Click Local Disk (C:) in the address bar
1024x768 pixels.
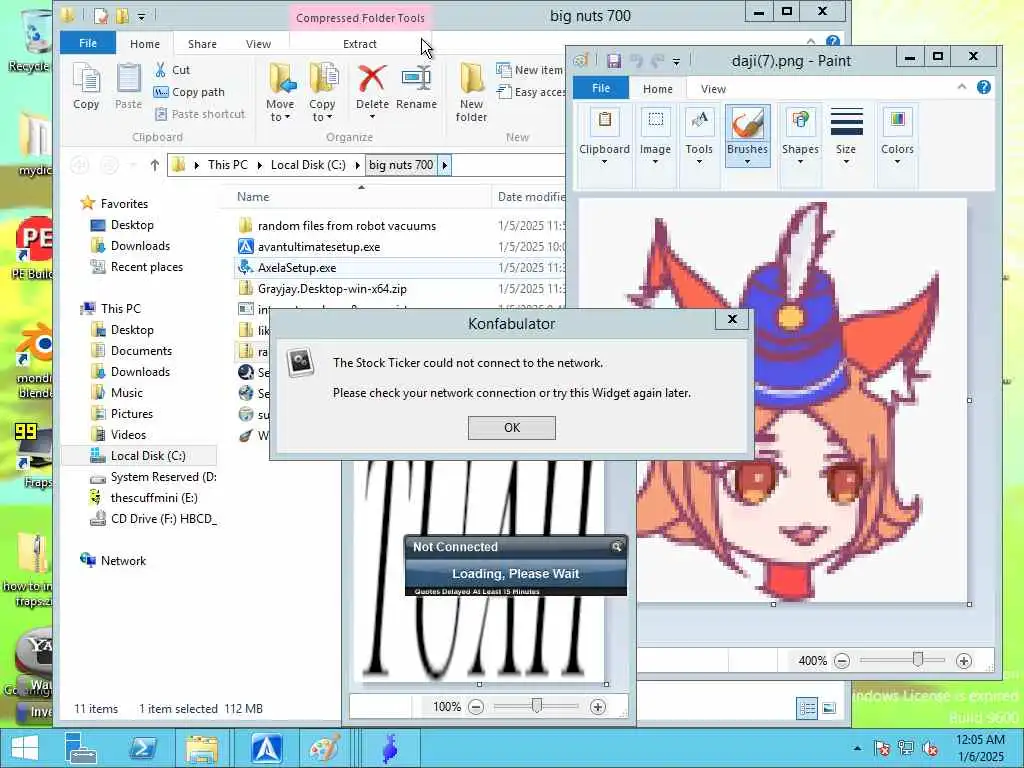click(x=308, y=165)
